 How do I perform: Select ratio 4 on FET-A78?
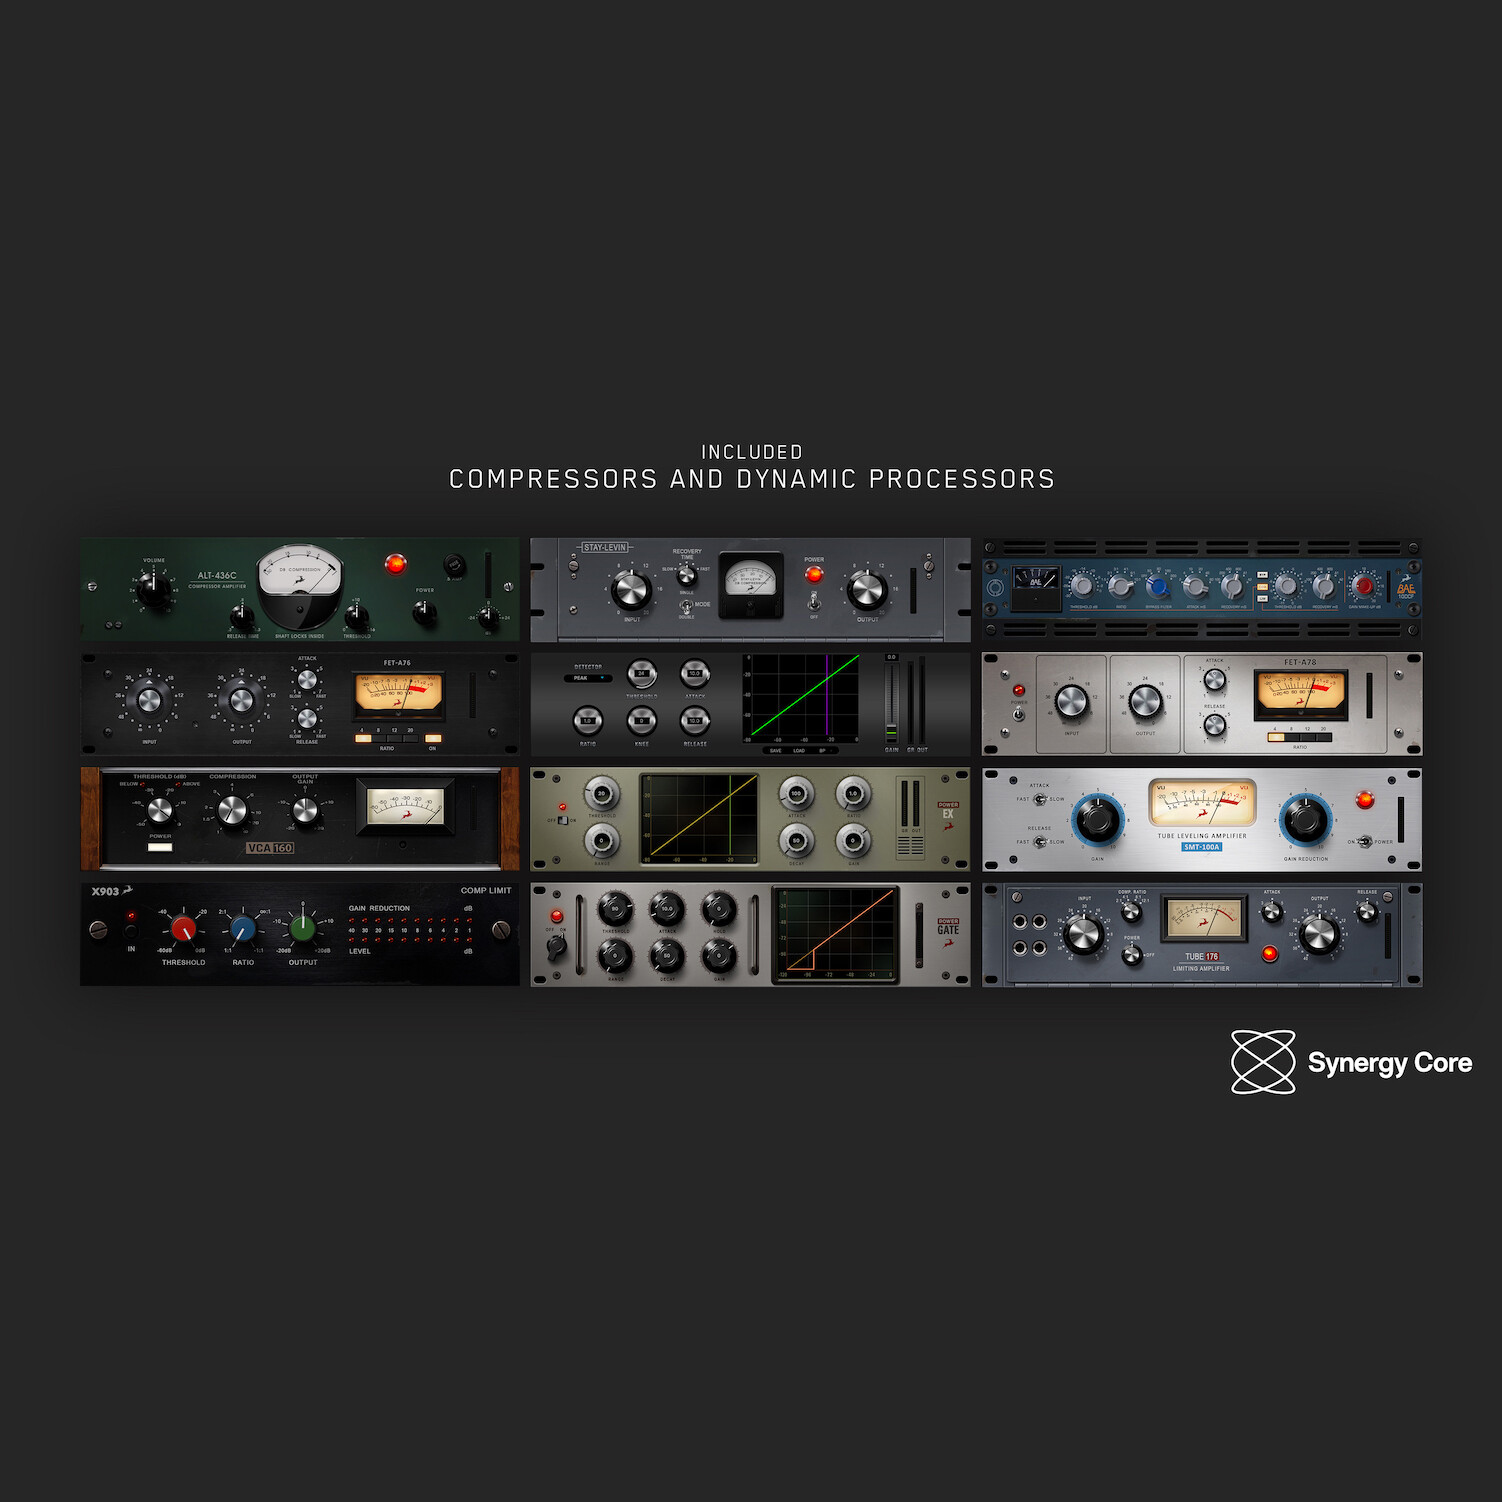pyautogui.click(x=1276, y=737)
